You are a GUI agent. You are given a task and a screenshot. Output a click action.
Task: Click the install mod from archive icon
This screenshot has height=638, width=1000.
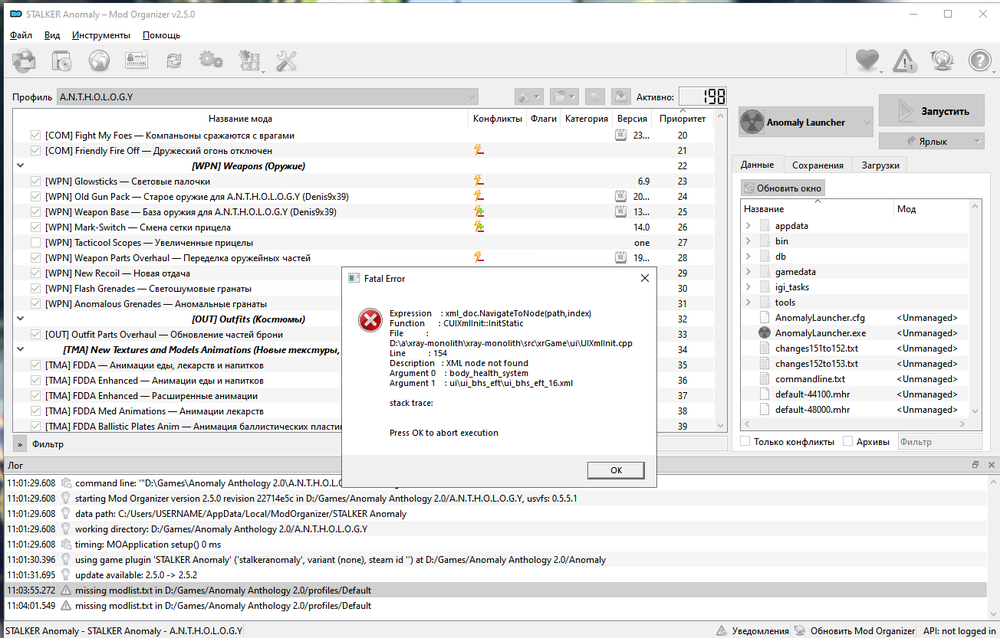25,61
